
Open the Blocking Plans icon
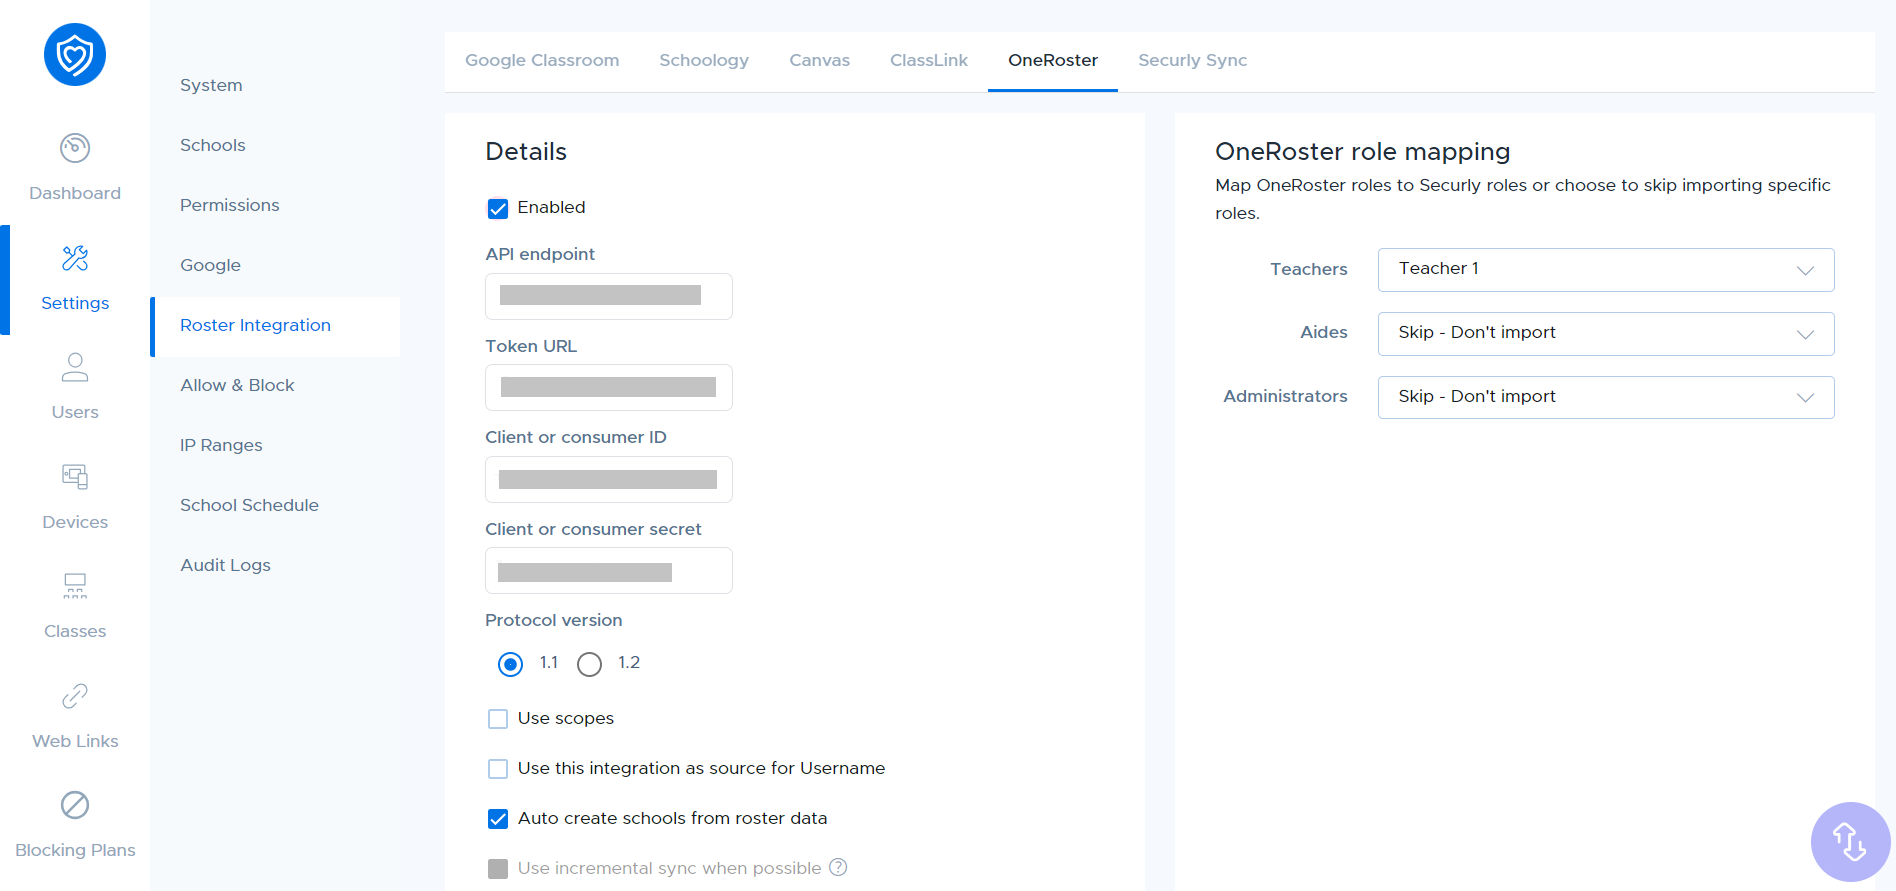[75, 805]
